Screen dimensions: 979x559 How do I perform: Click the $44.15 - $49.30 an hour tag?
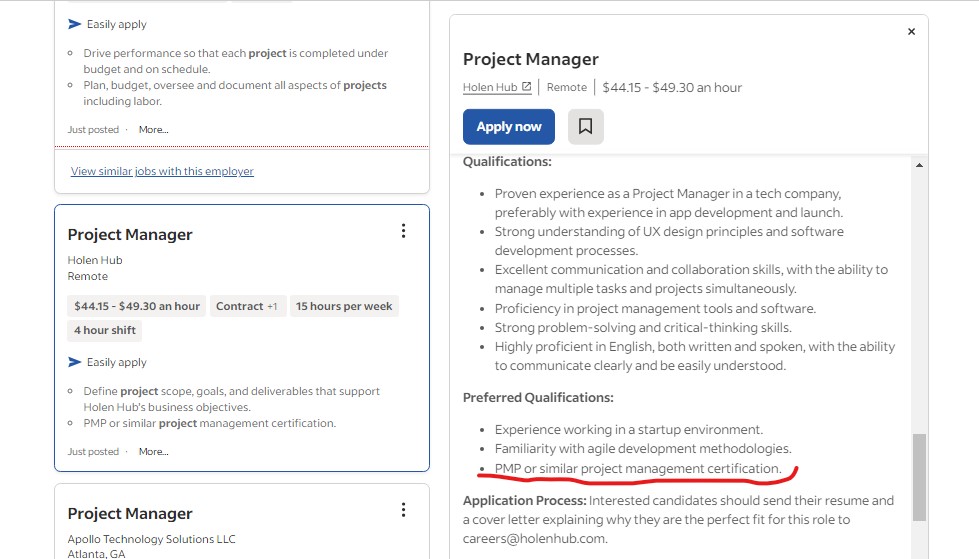tap(137, 306)
